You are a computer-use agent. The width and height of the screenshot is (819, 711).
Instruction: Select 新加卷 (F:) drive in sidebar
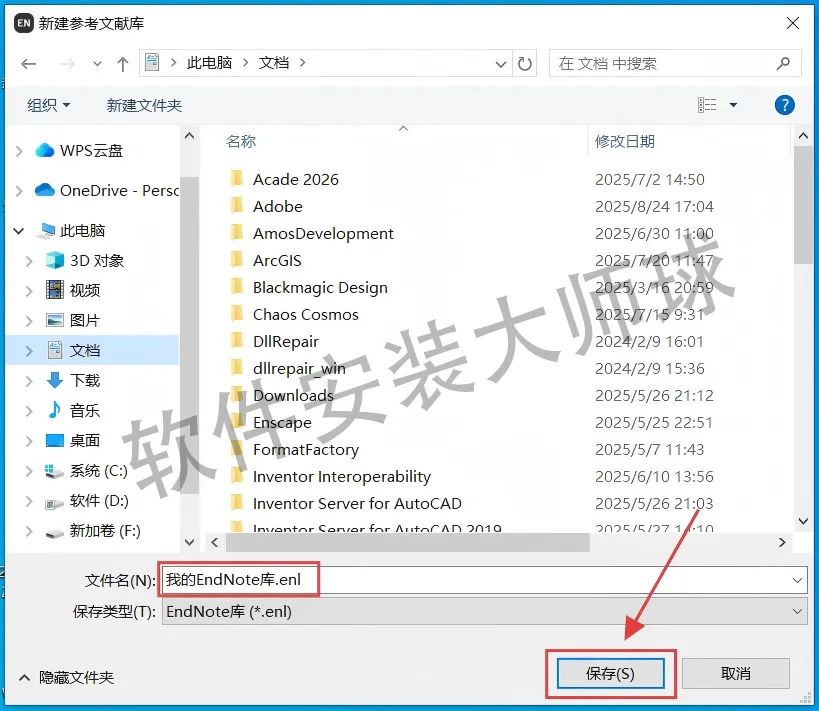[93, 531]
